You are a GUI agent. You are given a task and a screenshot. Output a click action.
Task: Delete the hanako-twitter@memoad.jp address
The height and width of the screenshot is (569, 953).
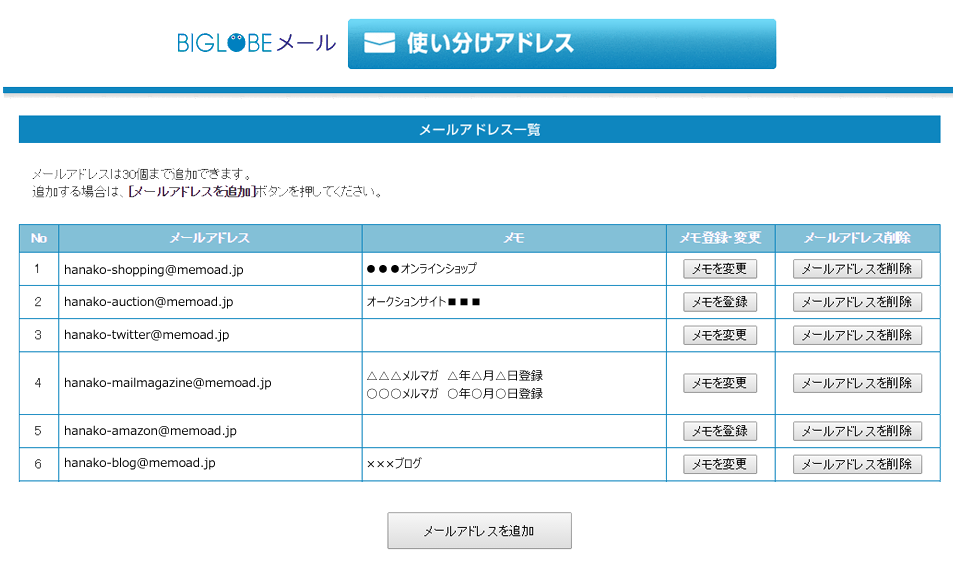[857, 335]
